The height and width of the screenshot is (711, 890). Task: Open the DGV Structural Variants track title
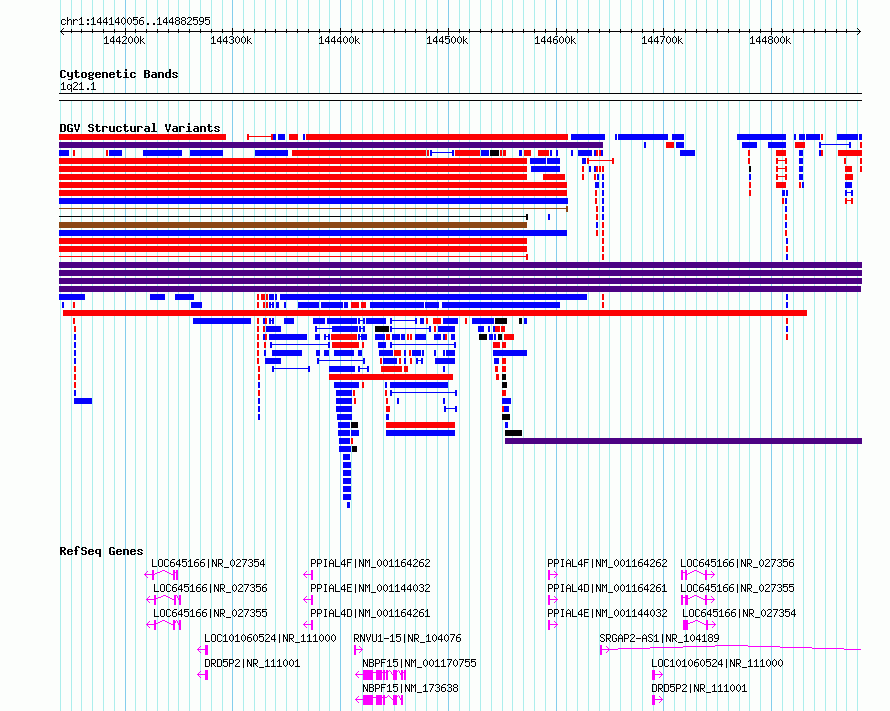point(140,128)
